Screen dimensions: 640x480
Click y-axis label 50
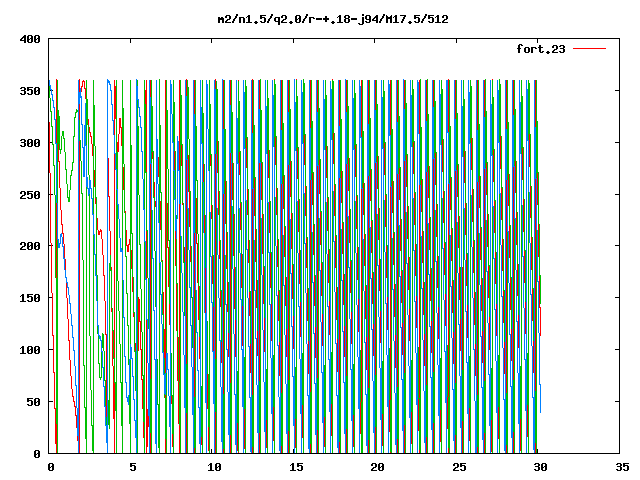click(x=33, y=402)
